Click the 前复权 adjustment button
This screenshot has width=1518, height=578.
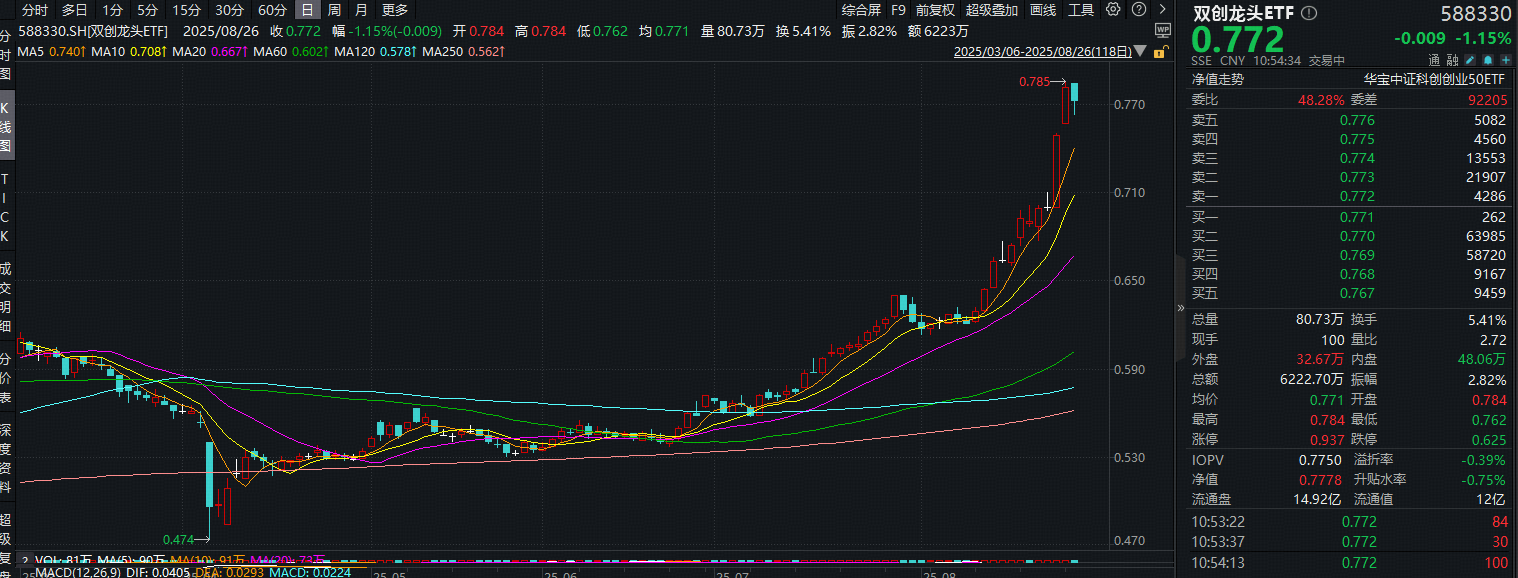(x=934, y=10)
